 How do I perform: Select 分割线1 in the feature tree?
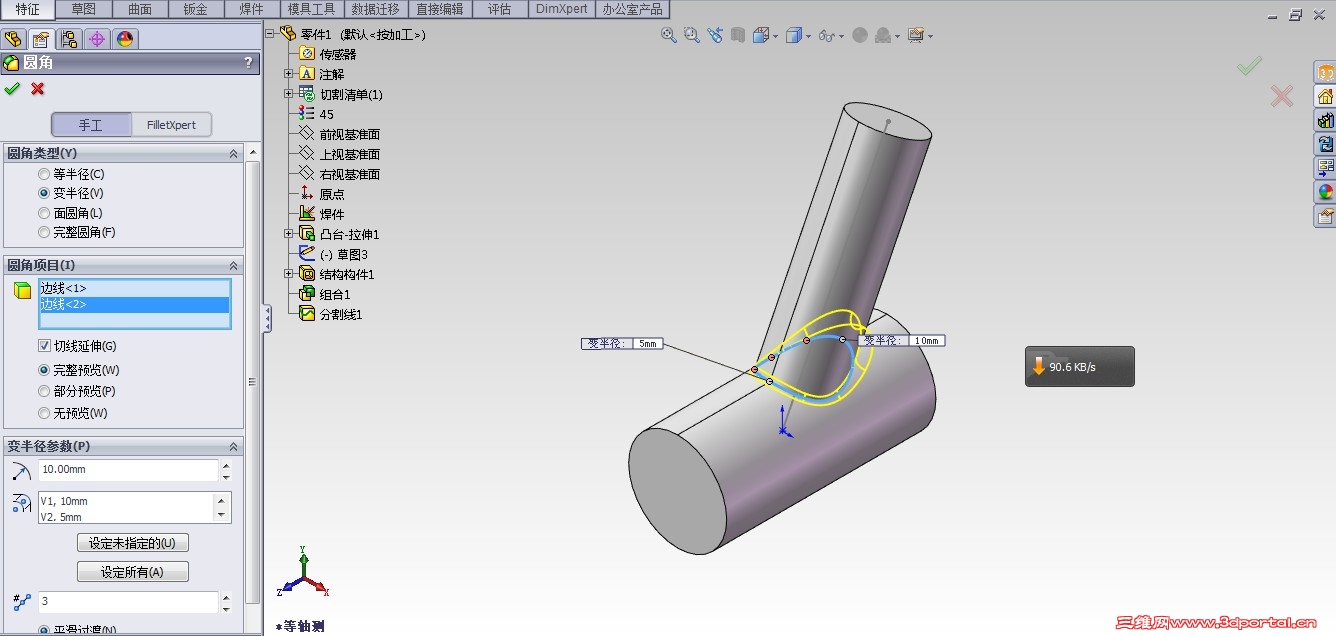pyautogui.click(x=340, y=314)
